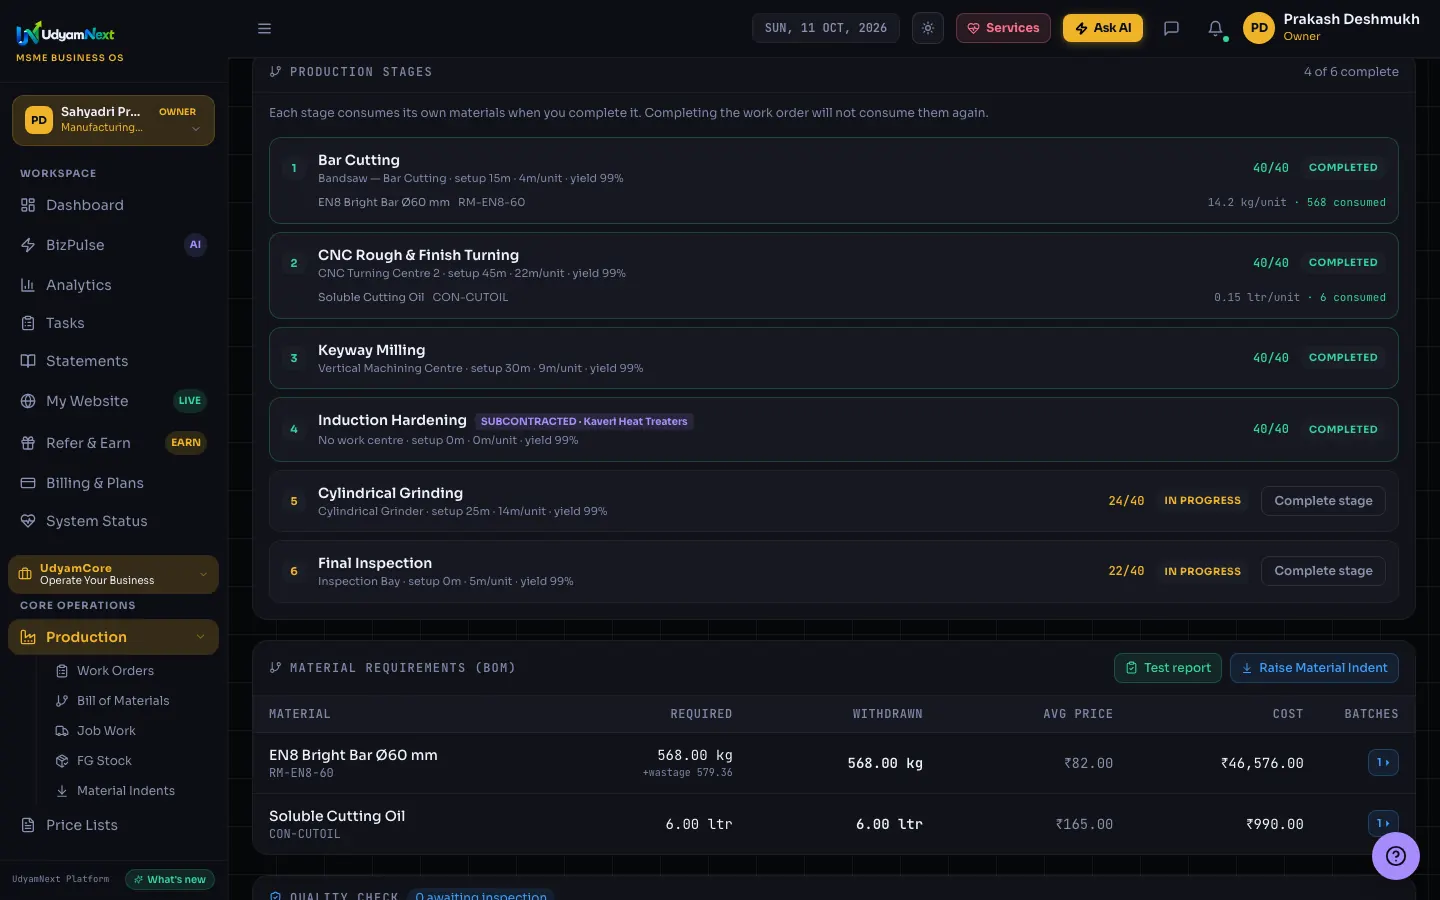1440x900 pixels.
Task: Click the Subcontracted Kaveri Heat Treaters tag
Action: 584,421
